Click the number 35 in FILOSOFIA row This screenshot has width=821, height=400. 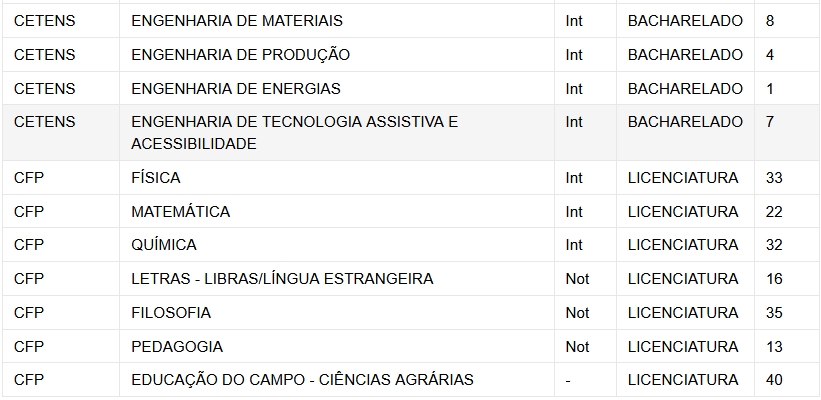click(x=774, y=313)
